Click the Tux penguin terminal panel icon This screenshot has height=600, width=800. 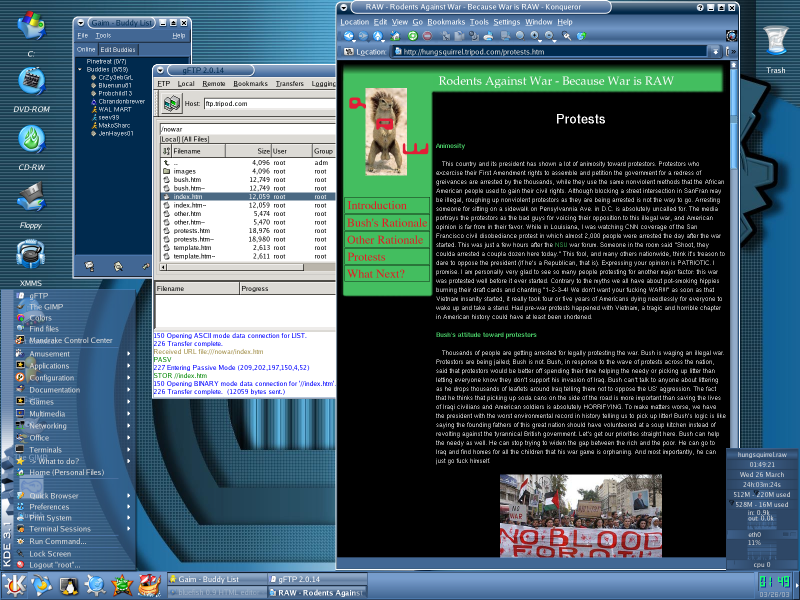[x=69, y=586]
